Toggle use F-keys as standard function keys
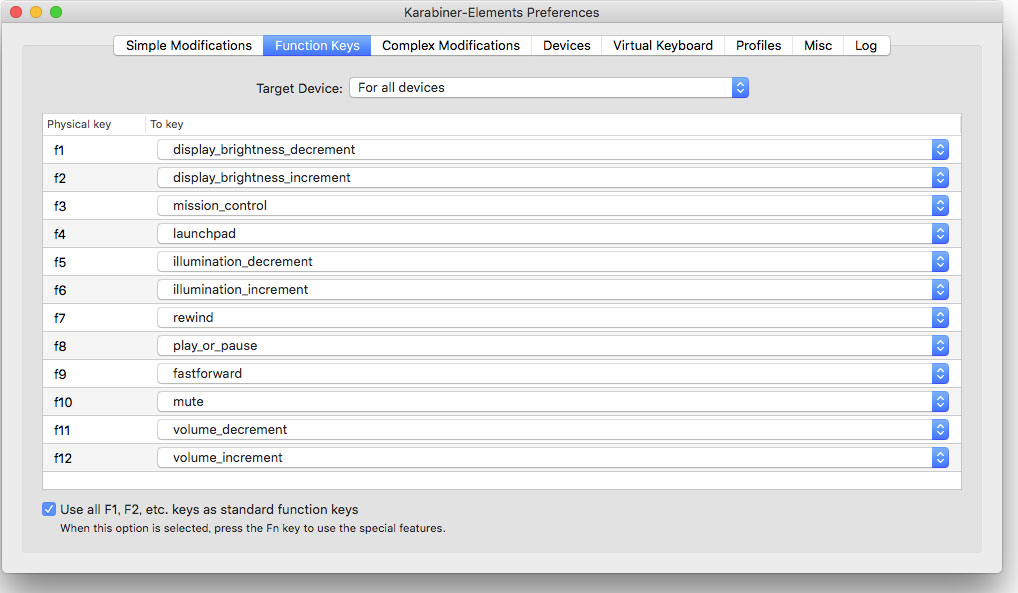 tap(49, 509)
